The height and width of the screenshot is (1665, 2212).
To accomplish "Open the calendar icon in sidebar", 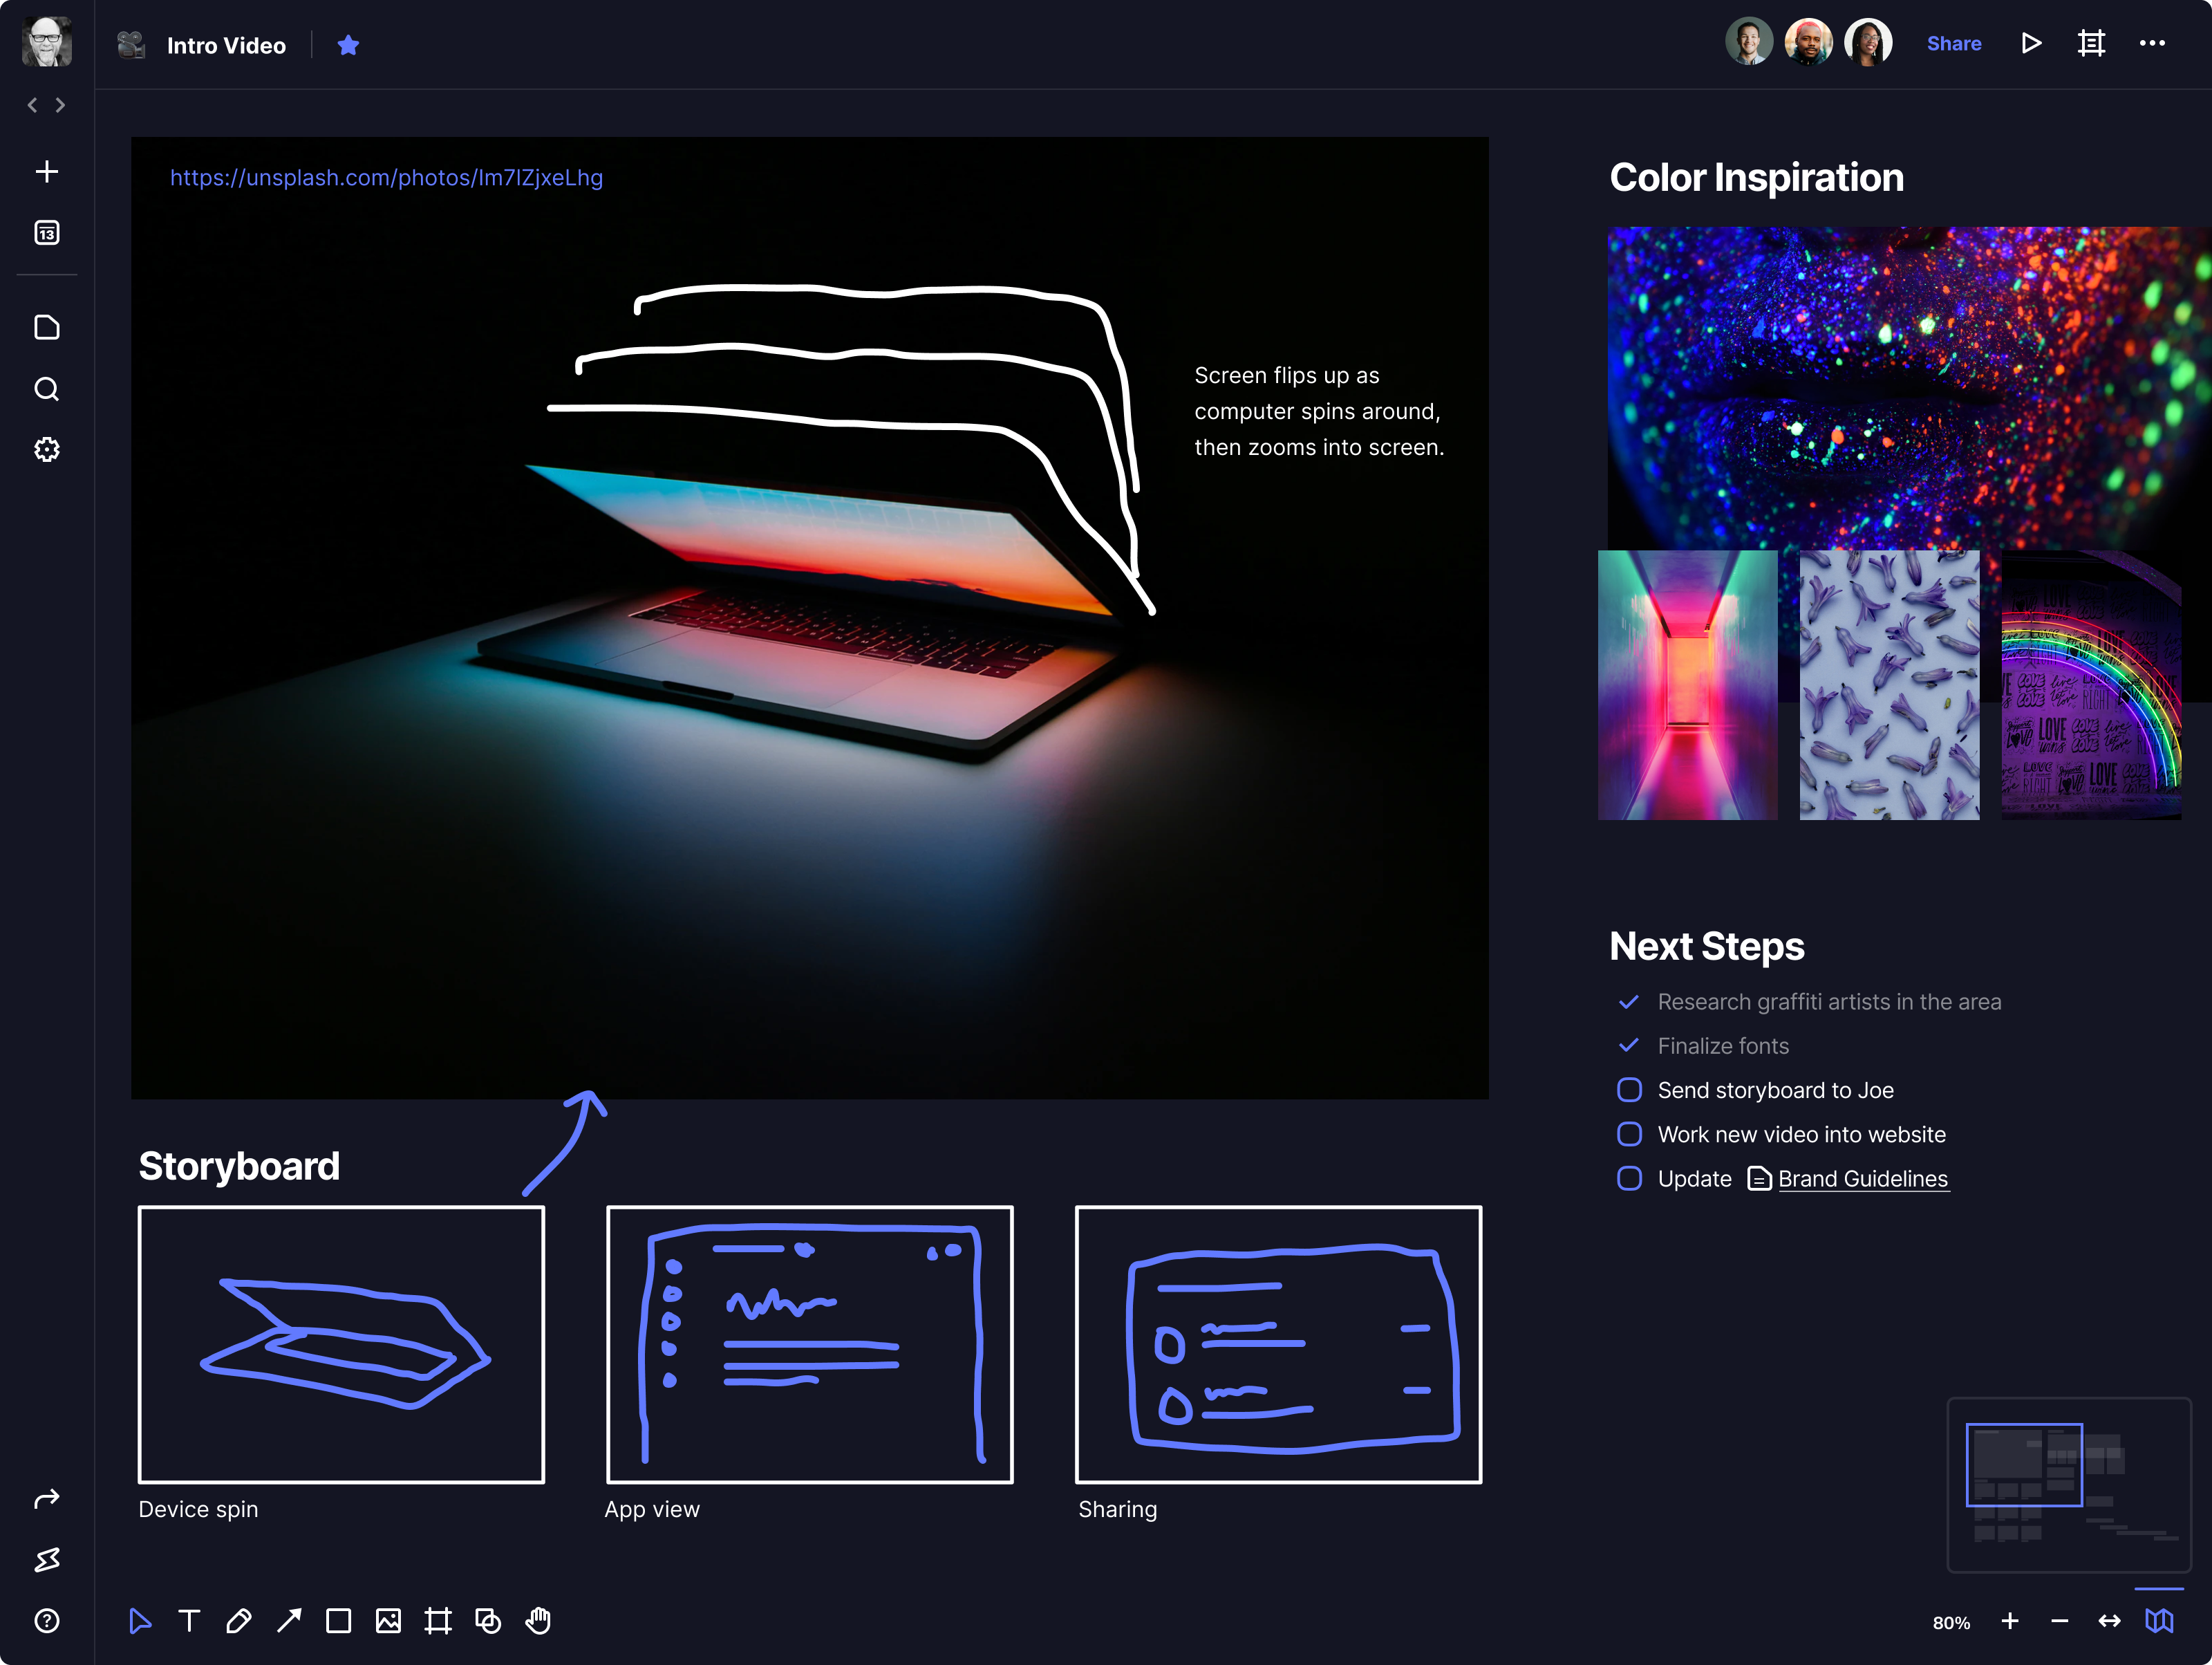I will [x=47, y=233].
